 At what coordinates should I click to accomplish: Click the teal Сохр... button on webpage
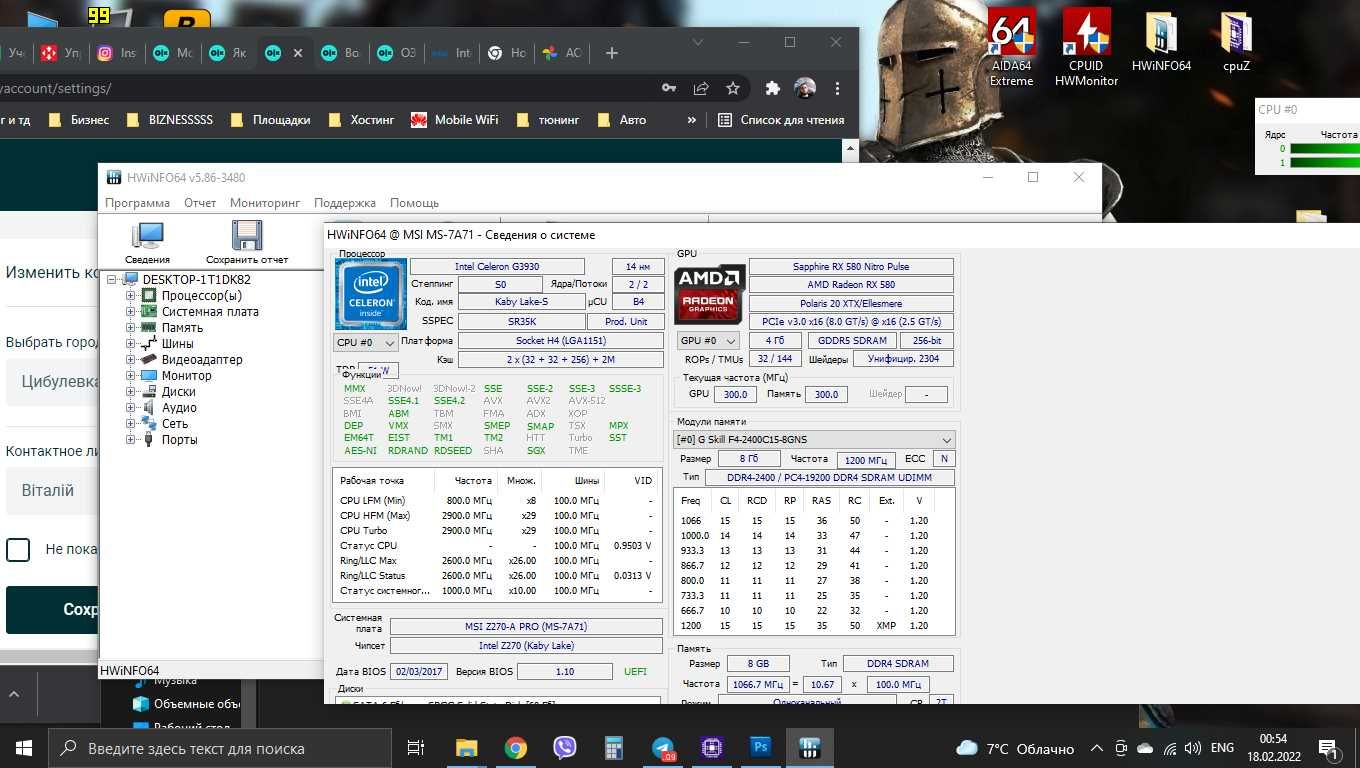pos(52,609)
